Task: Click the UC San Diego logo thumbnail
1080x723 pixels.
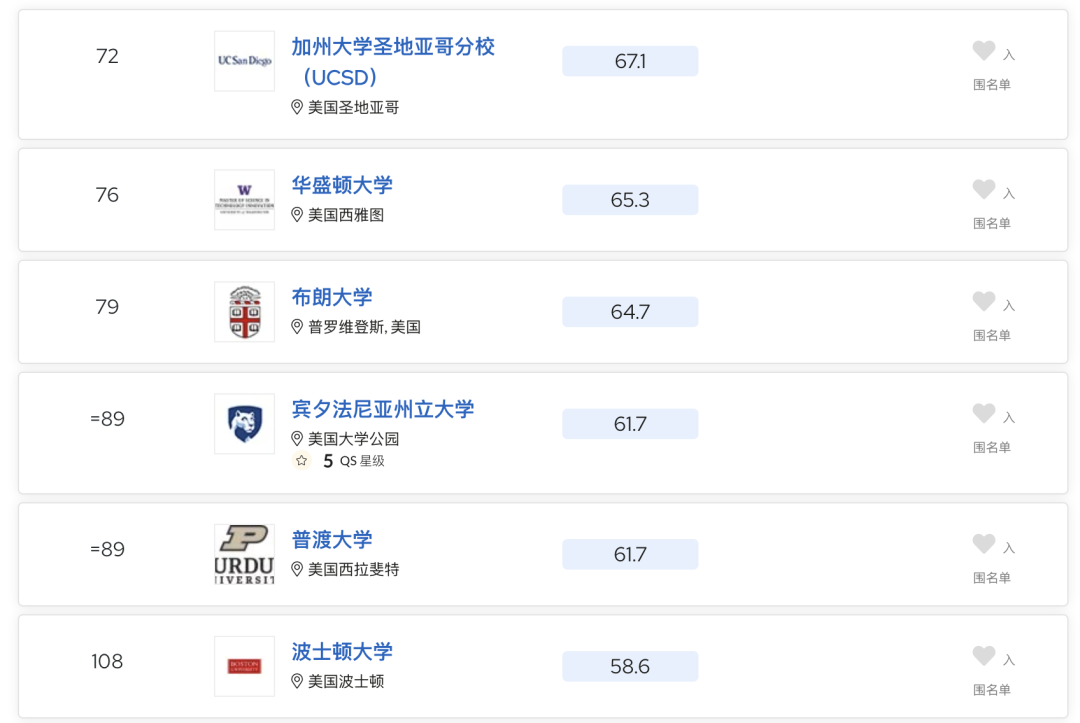Action: coord(245,61)
